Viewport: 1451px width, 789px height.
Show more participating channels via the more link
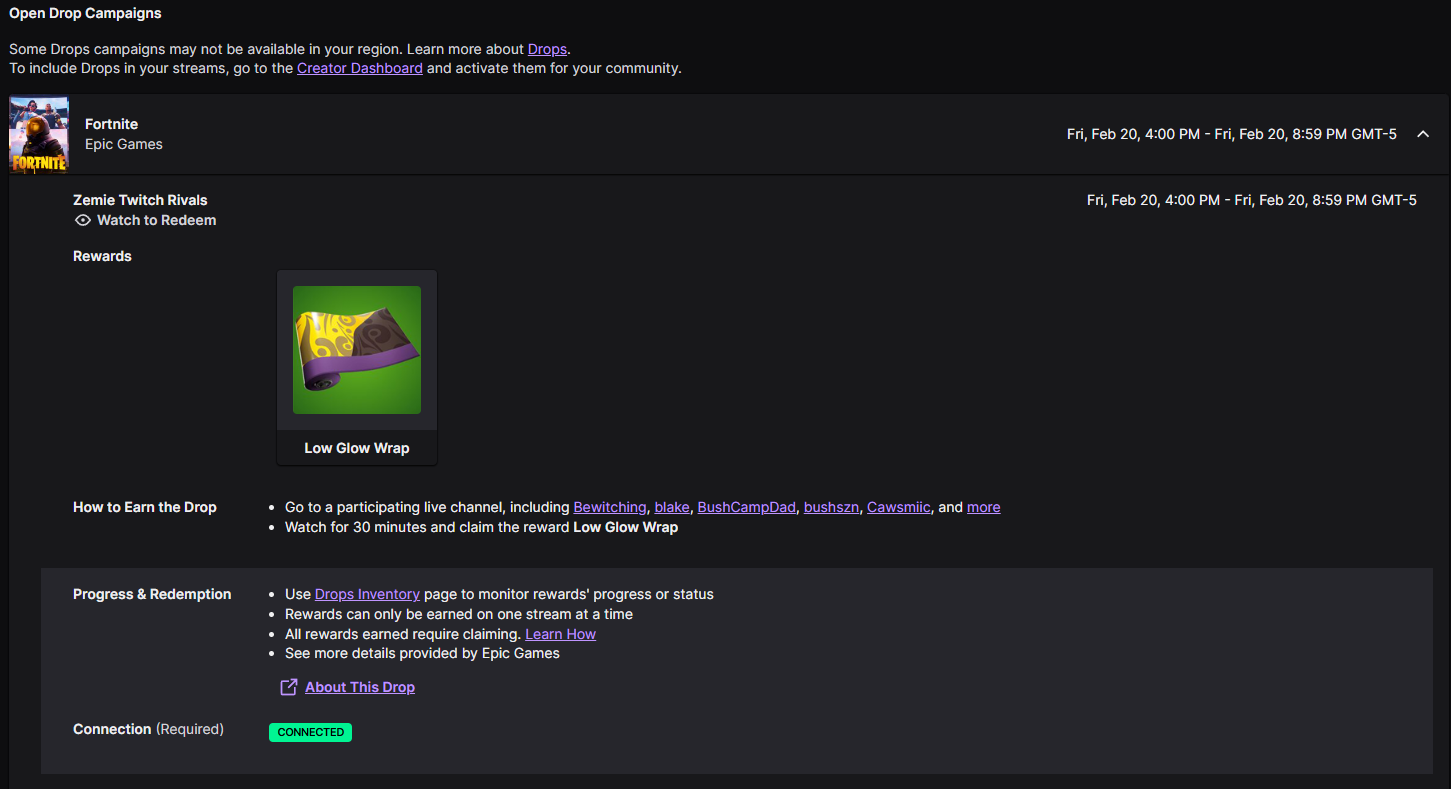coord(984,507)
